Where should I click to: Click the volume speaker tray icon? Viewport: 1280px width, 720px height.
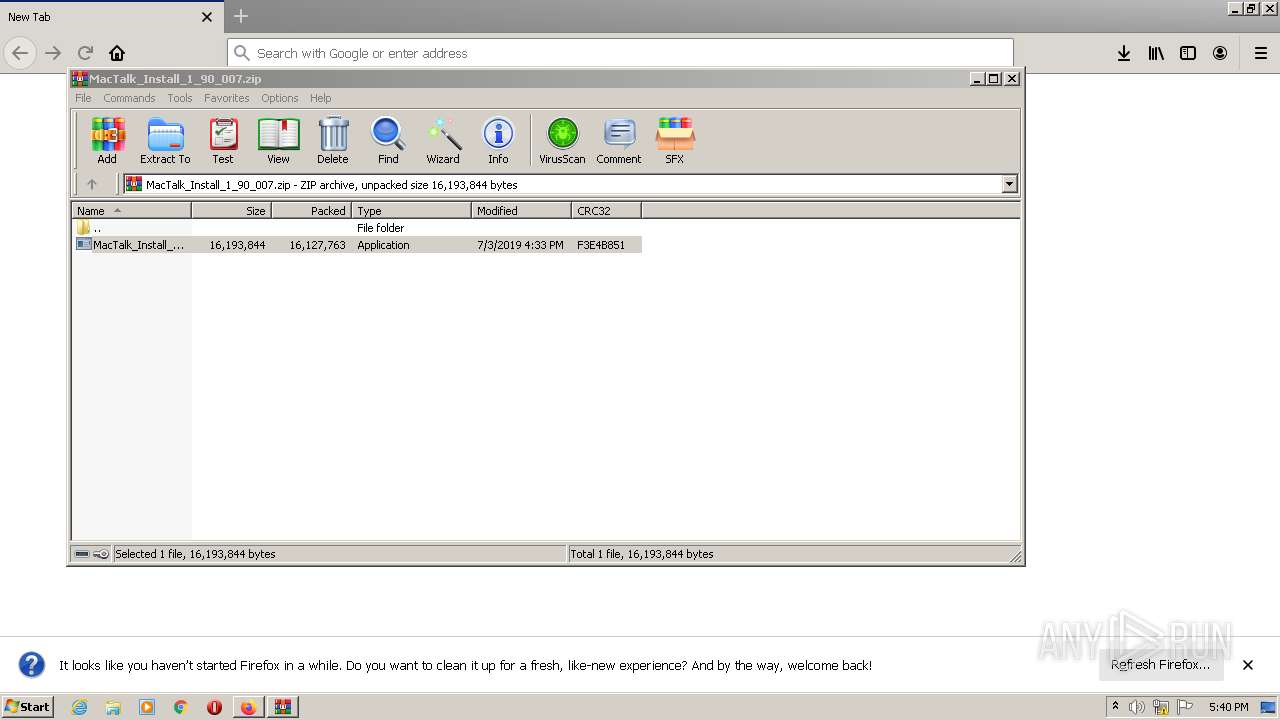tap(1137, 707)
